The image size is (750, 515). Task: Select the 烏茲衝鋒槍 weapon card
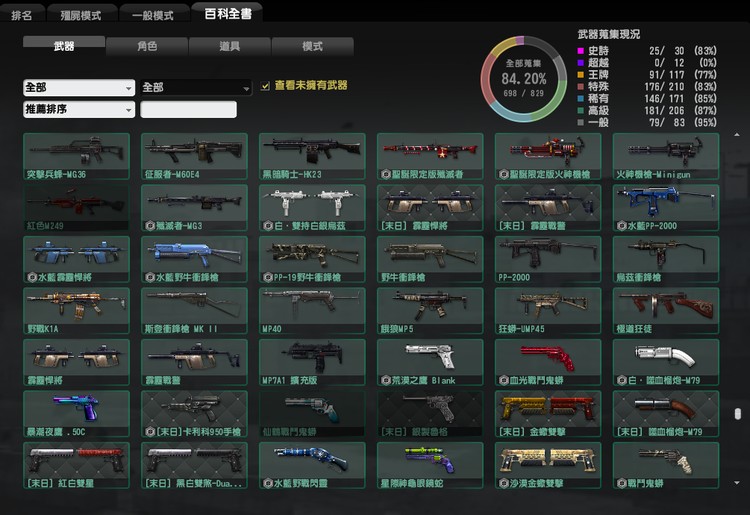[666, 260]
